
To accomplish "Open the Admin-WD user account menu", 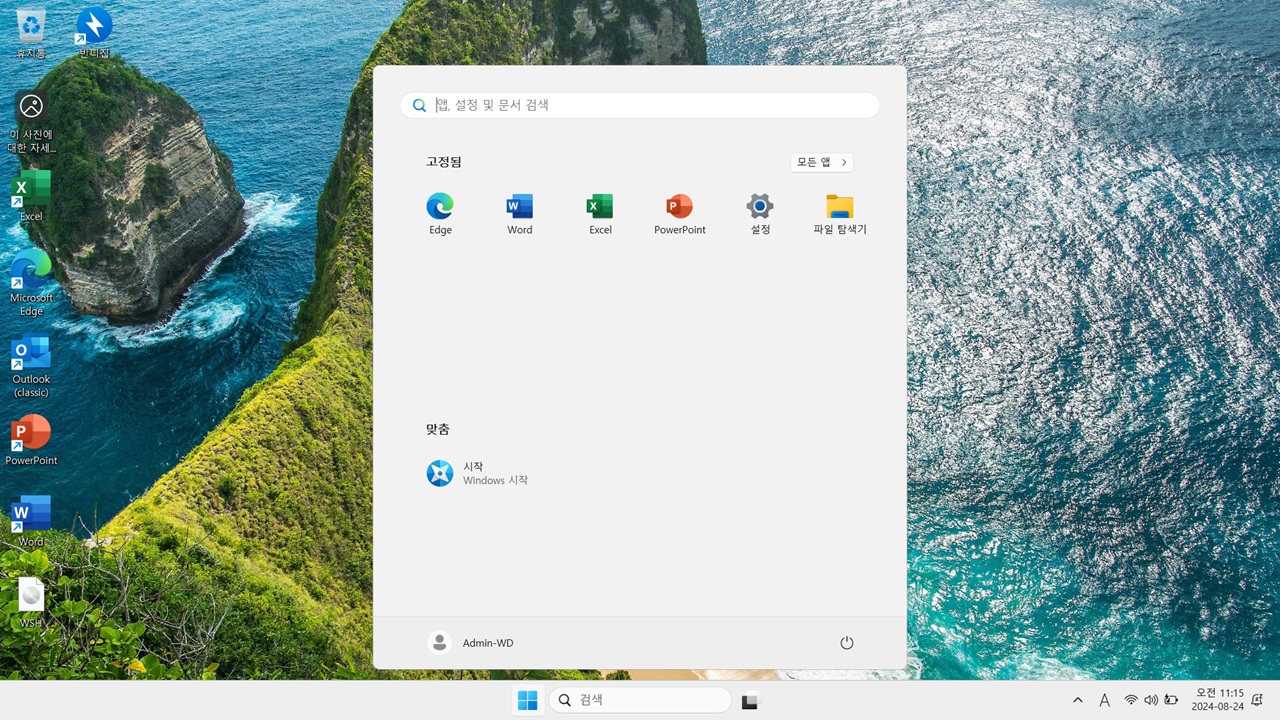I will click(471, 643).
